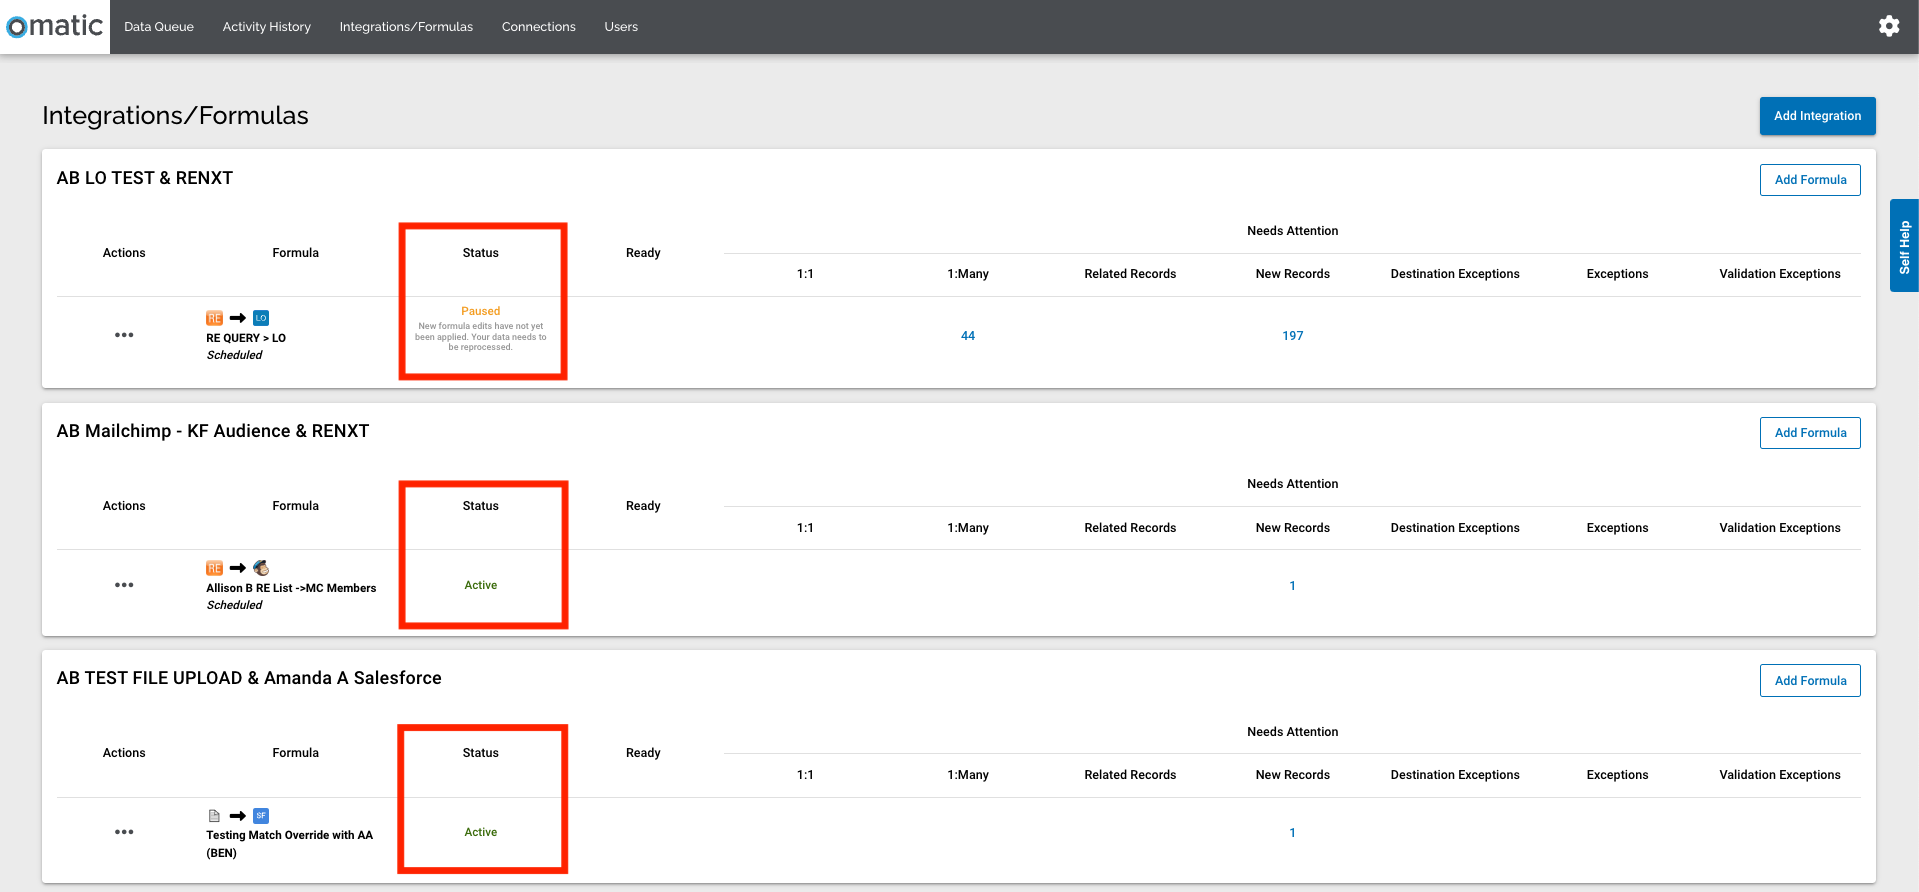Click Scheduled label under Allison B RE List
Image resolution: width=1919 pixels, height=892 pixels.
point(235,605)
